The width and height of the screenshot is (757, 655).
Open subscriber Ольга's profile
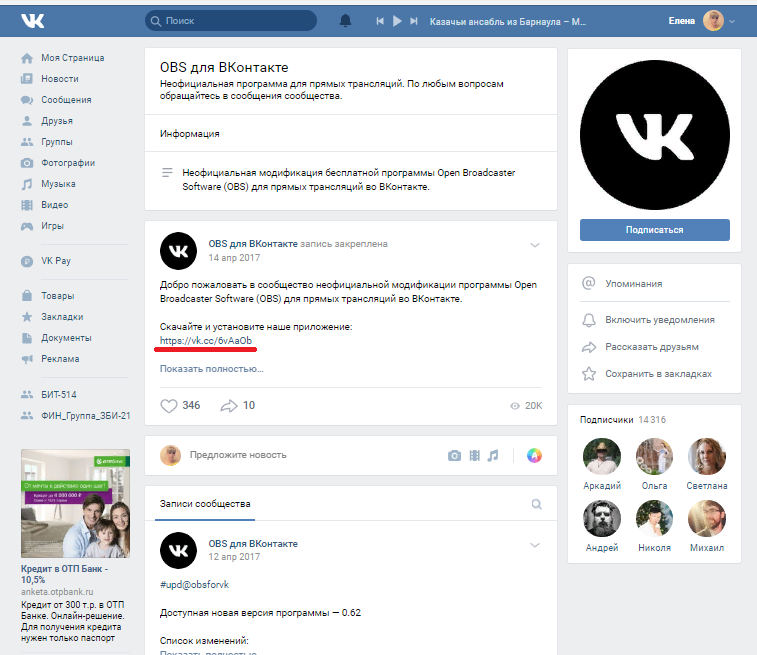tap(655, 457)
